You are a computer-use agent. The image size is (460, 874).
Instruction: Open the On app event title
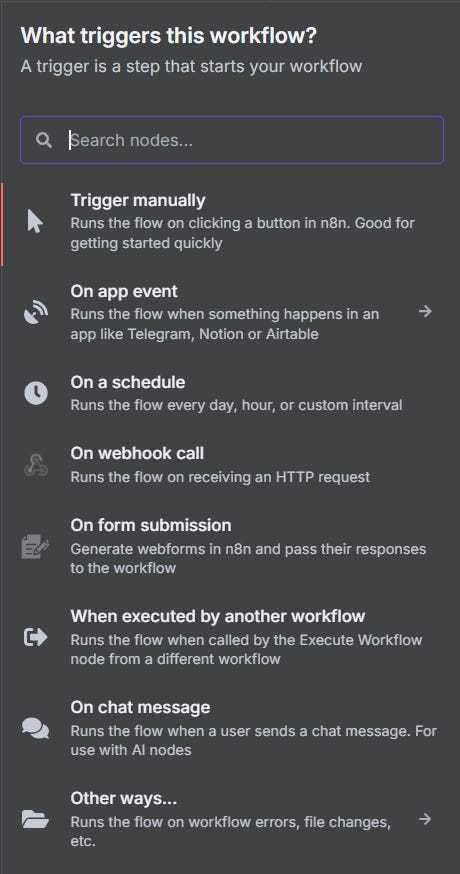(x=124, y=291)
